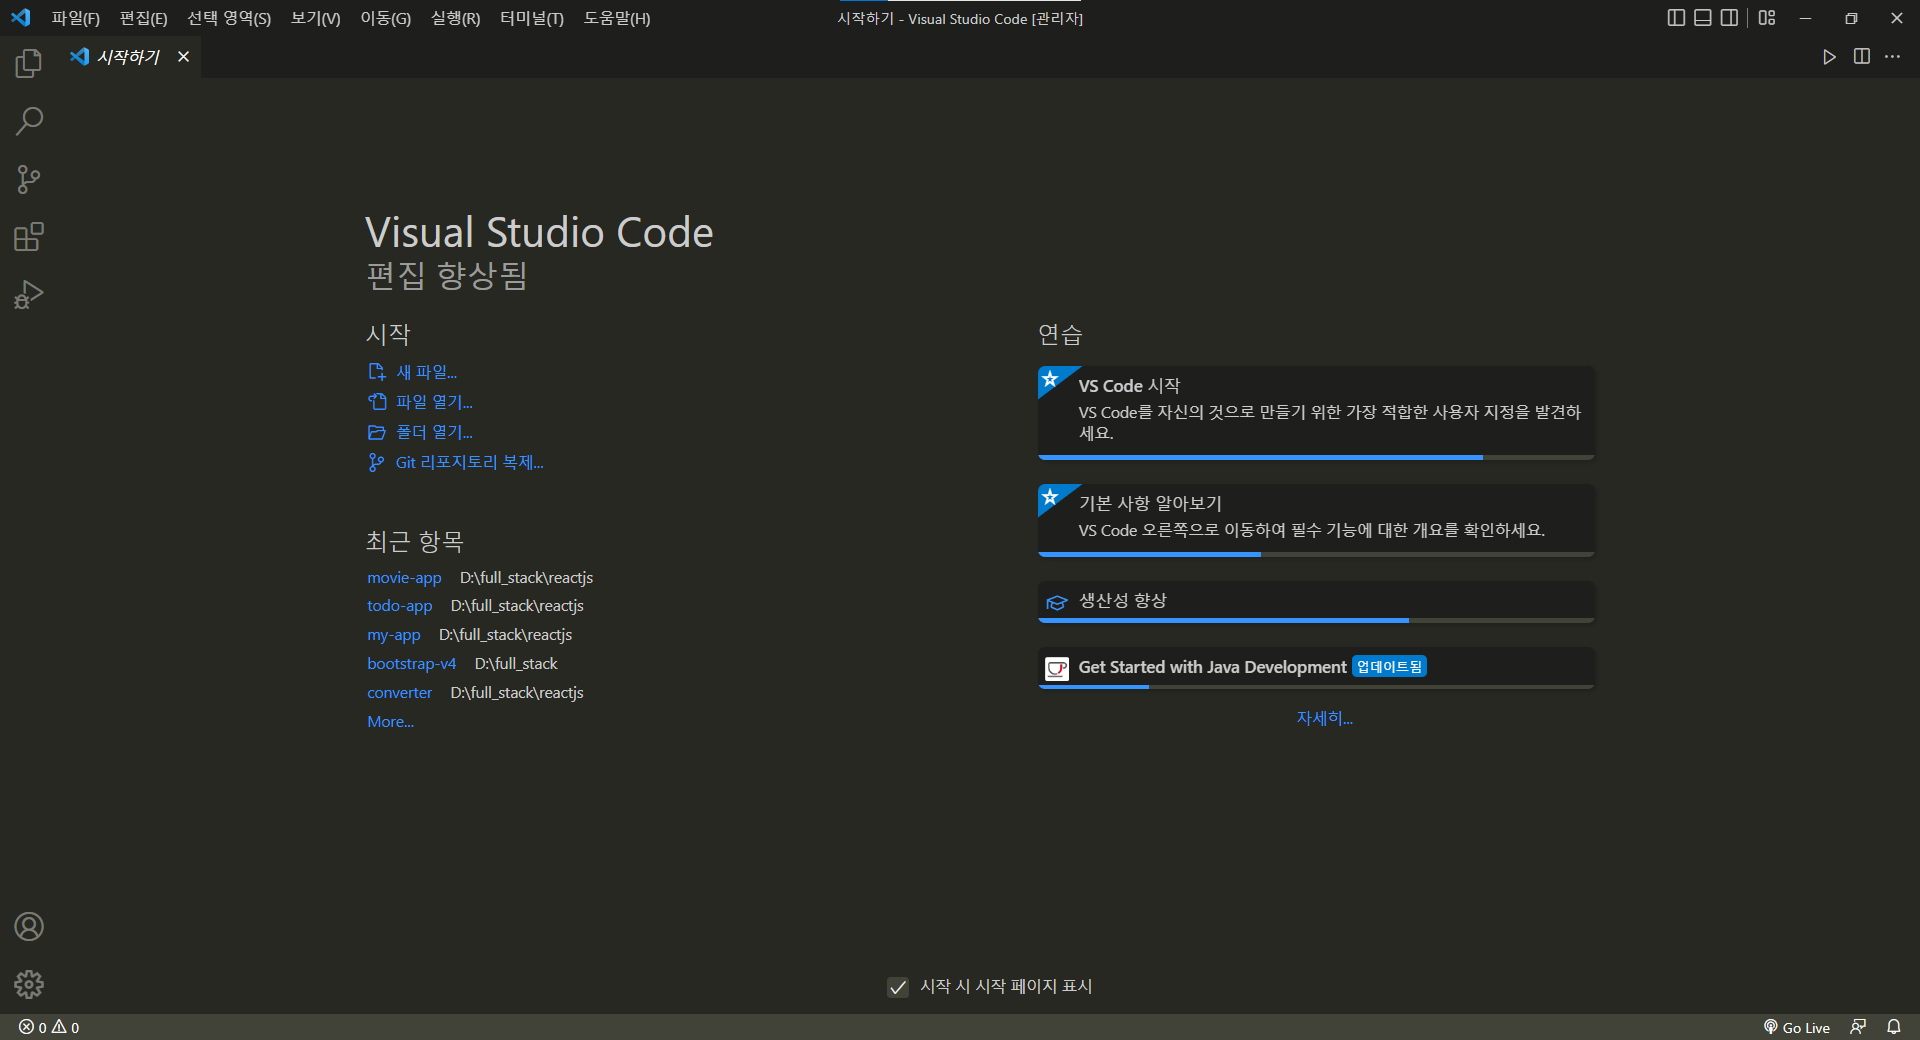Viewport: 1920px width, 1040px height.
Task: Select the 시작하기 editor tab
Action: [129, 57]
